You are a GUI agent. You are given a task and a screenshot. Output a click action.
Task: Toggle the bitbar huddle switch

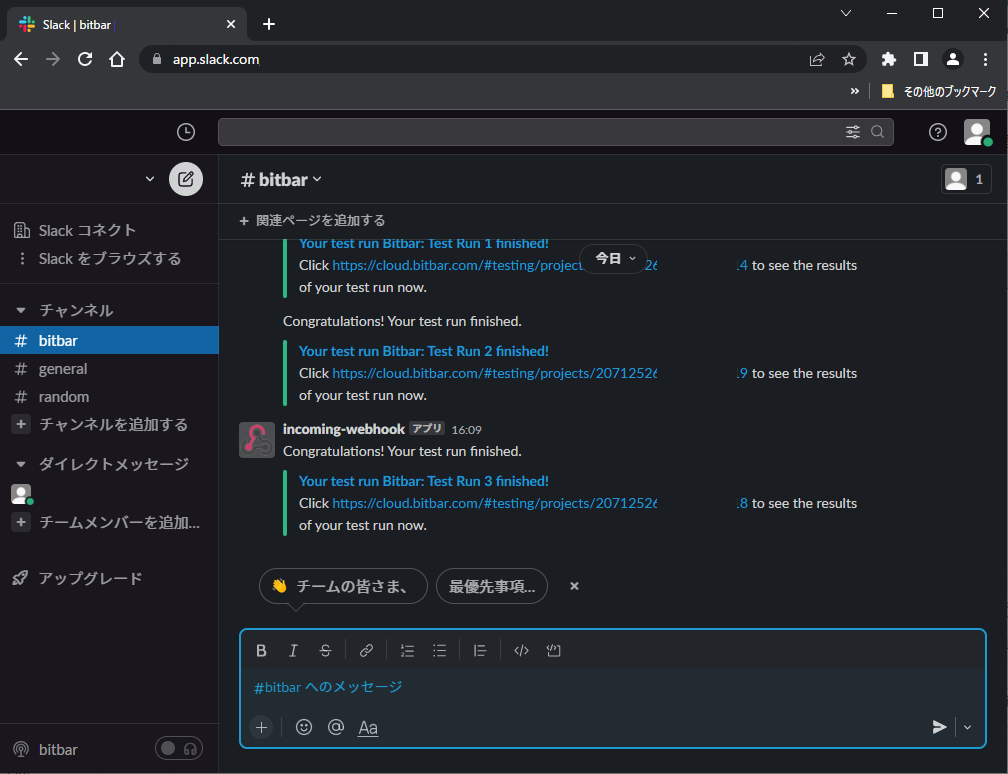point(179,748)
